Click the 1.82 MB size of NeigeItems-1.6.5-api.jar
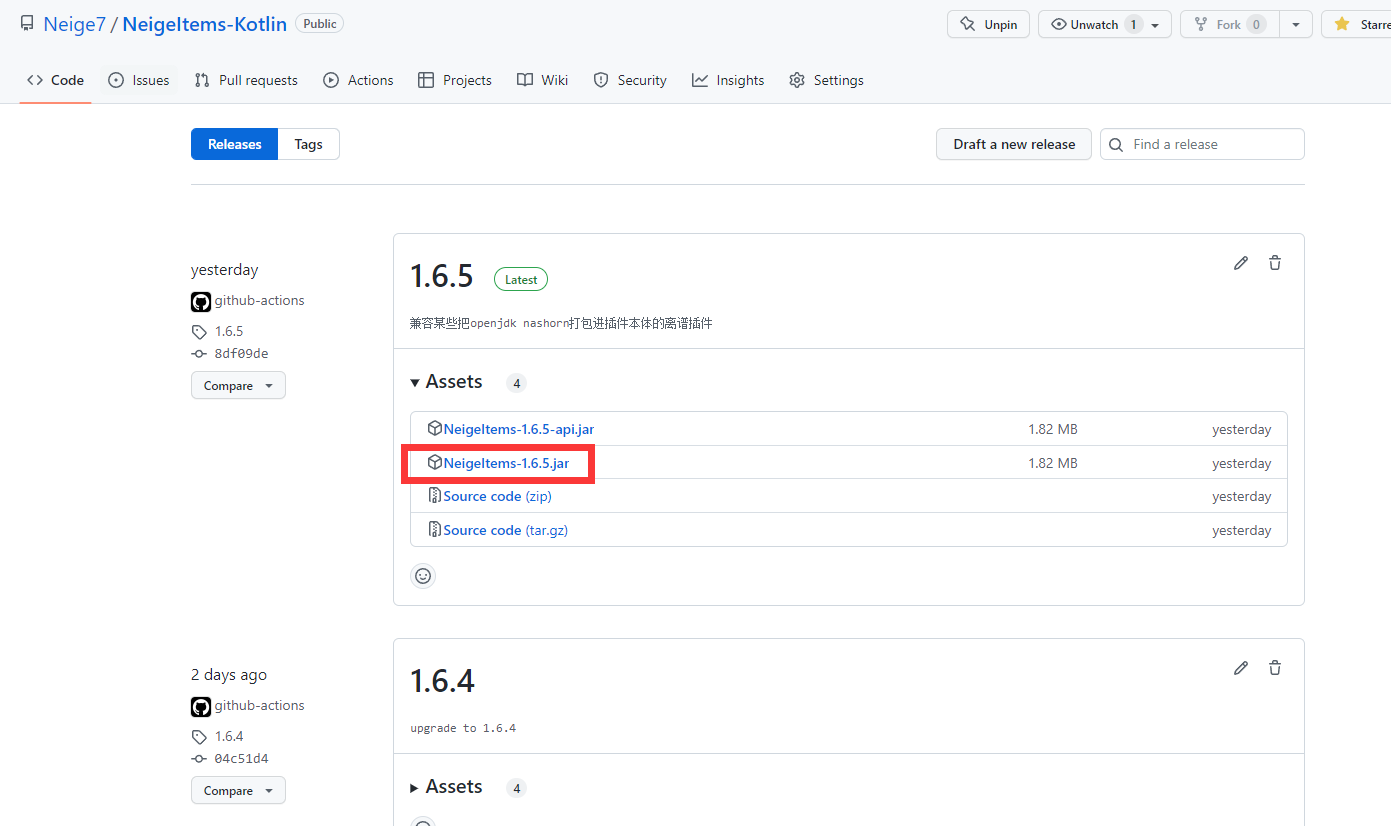This screenshot has width=1391, height=826. [1053, 429]
